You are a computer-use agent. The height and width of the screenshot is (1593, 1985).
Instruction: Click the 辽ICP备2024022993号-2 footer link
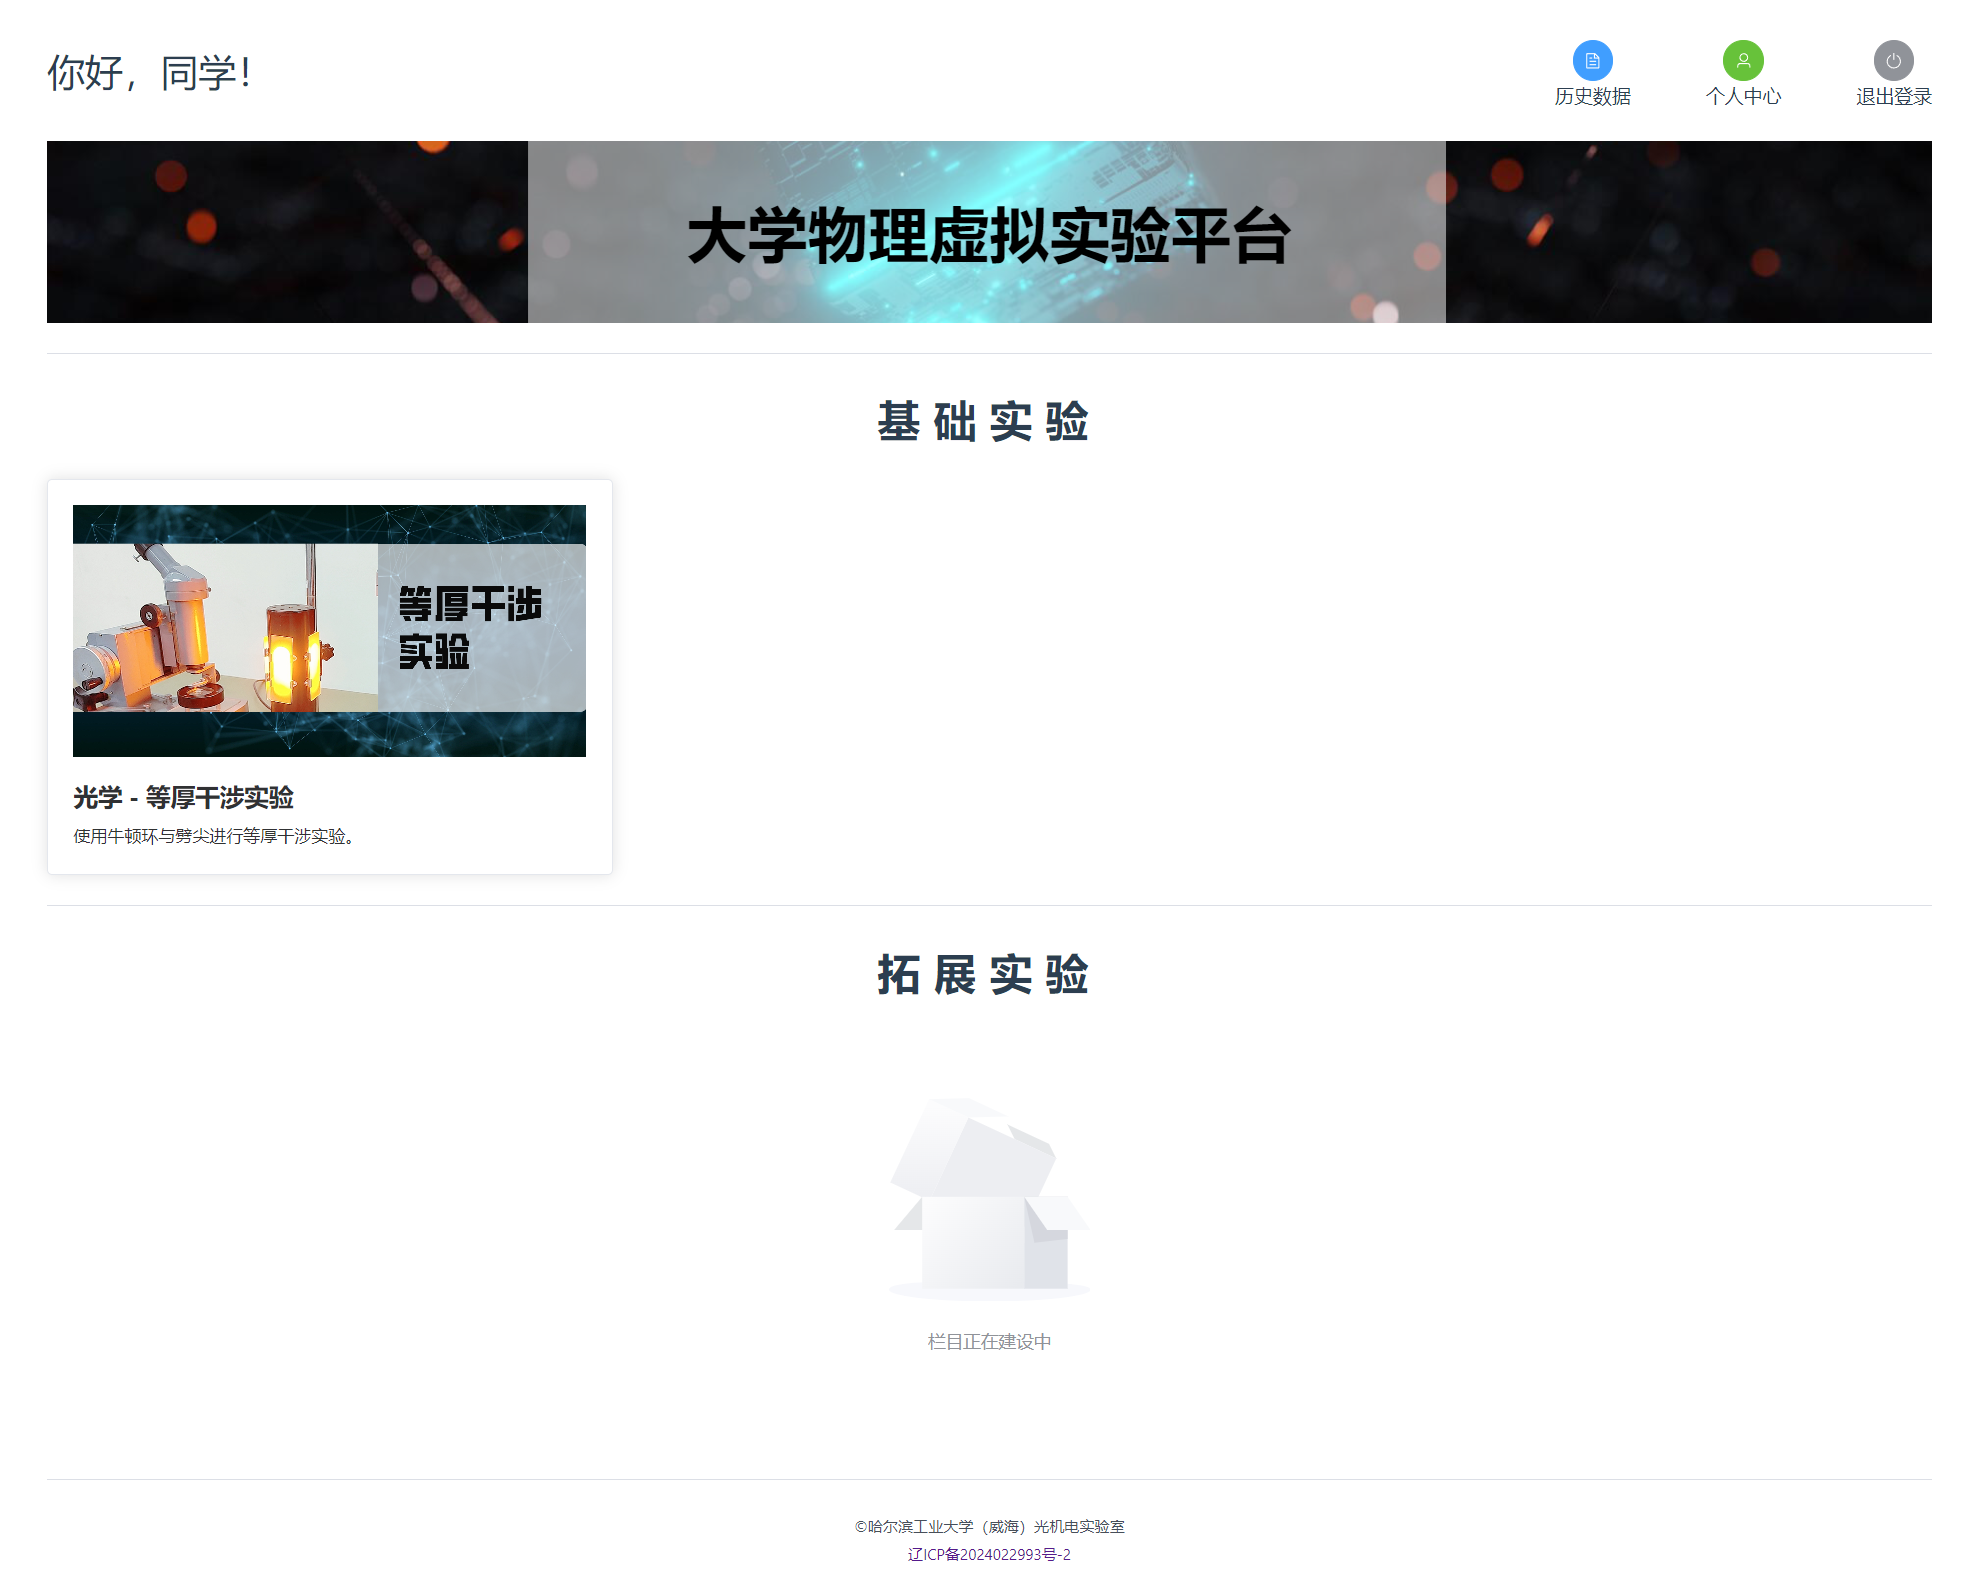(989, 1554)
